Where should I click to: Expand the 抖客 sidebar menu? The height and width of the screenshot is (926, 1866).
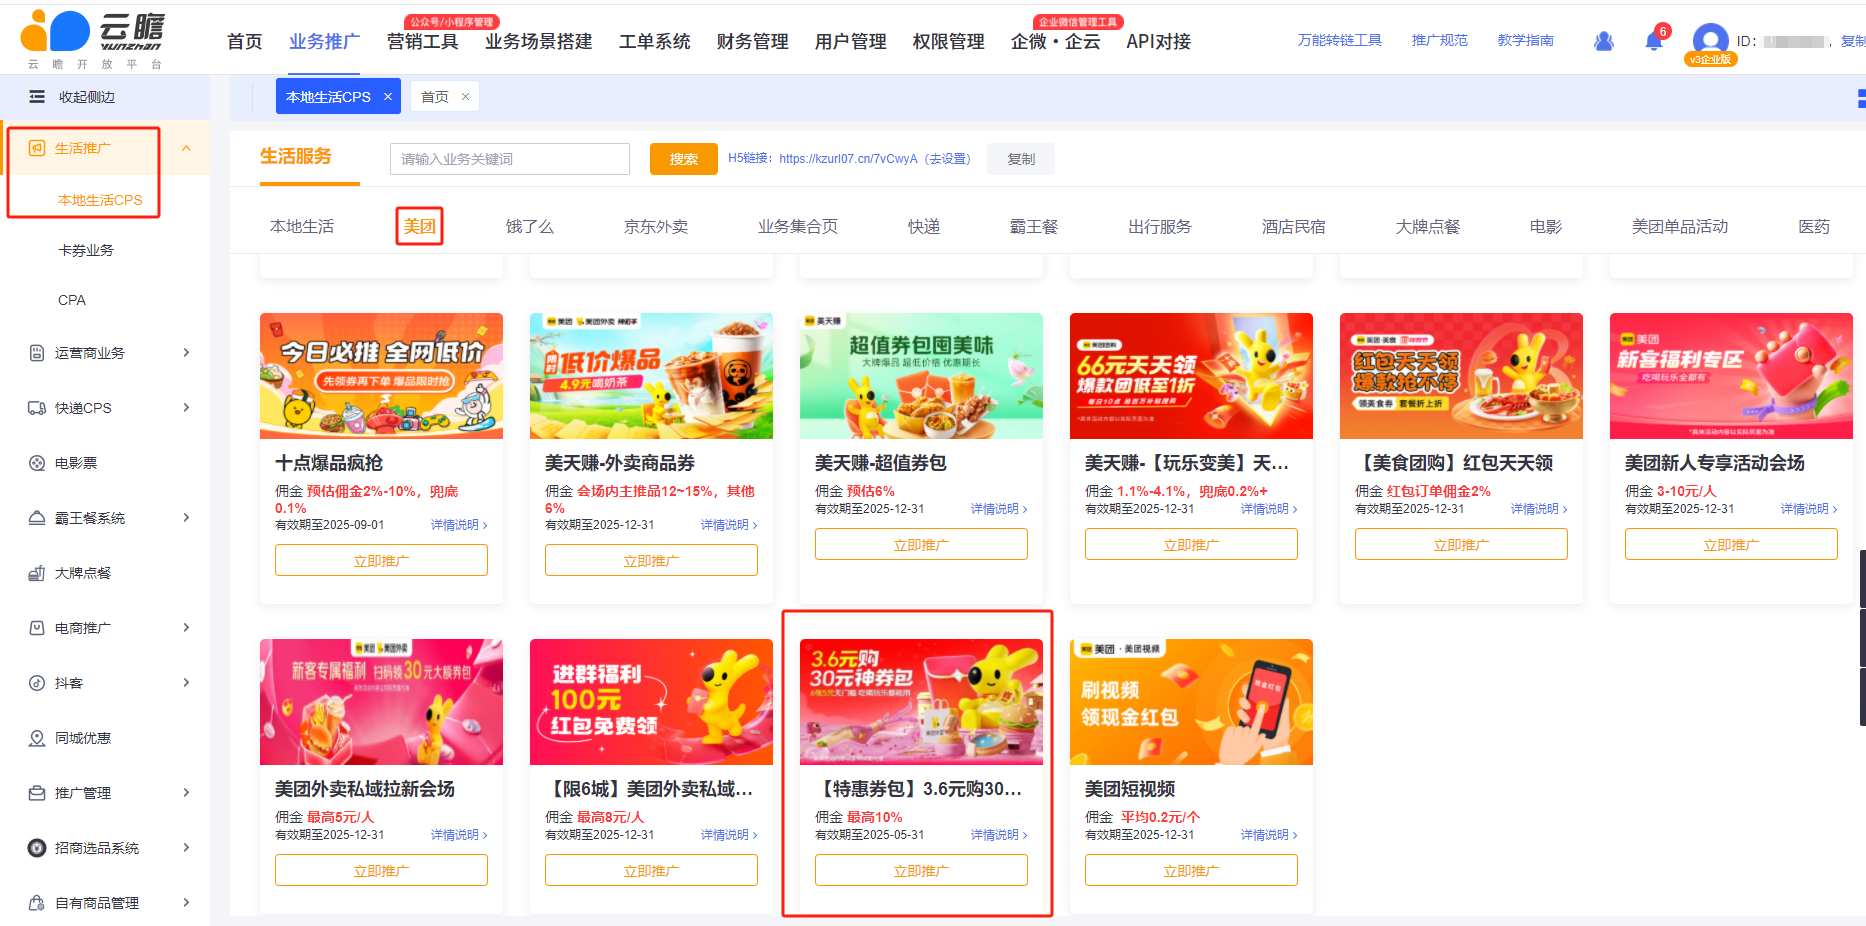click(186, 683)
